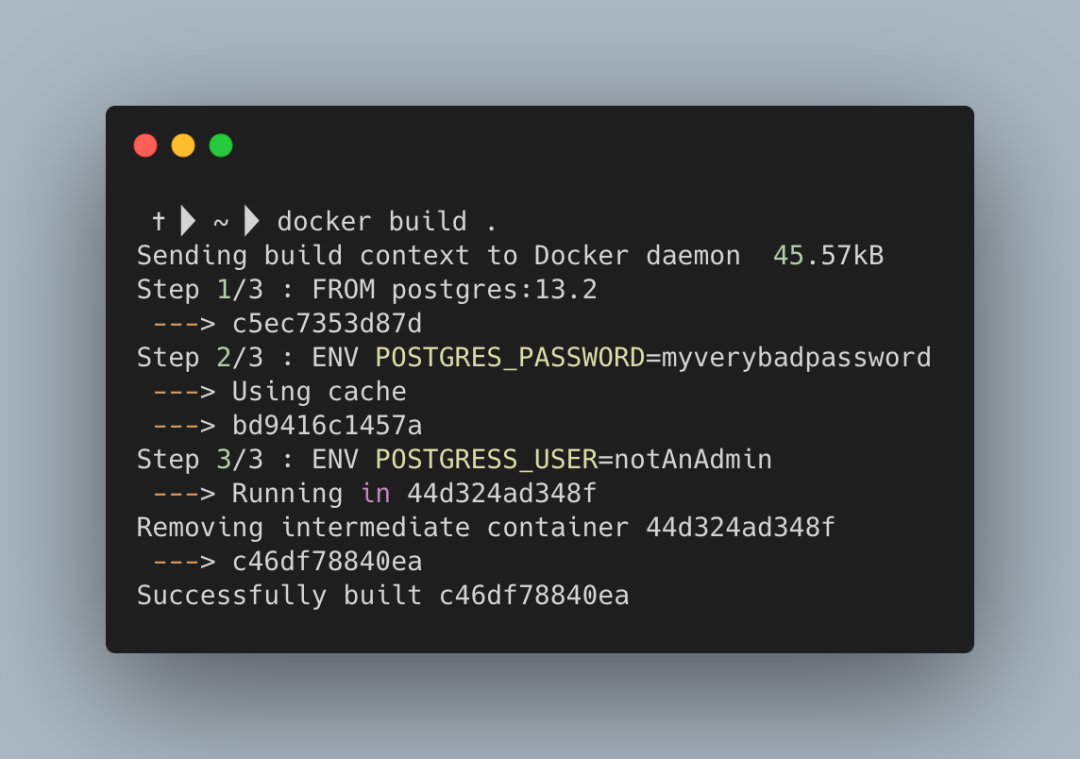The image size is (1080, 759).
Task: Click the green maximize window button
Action: (x=221, y=146)
